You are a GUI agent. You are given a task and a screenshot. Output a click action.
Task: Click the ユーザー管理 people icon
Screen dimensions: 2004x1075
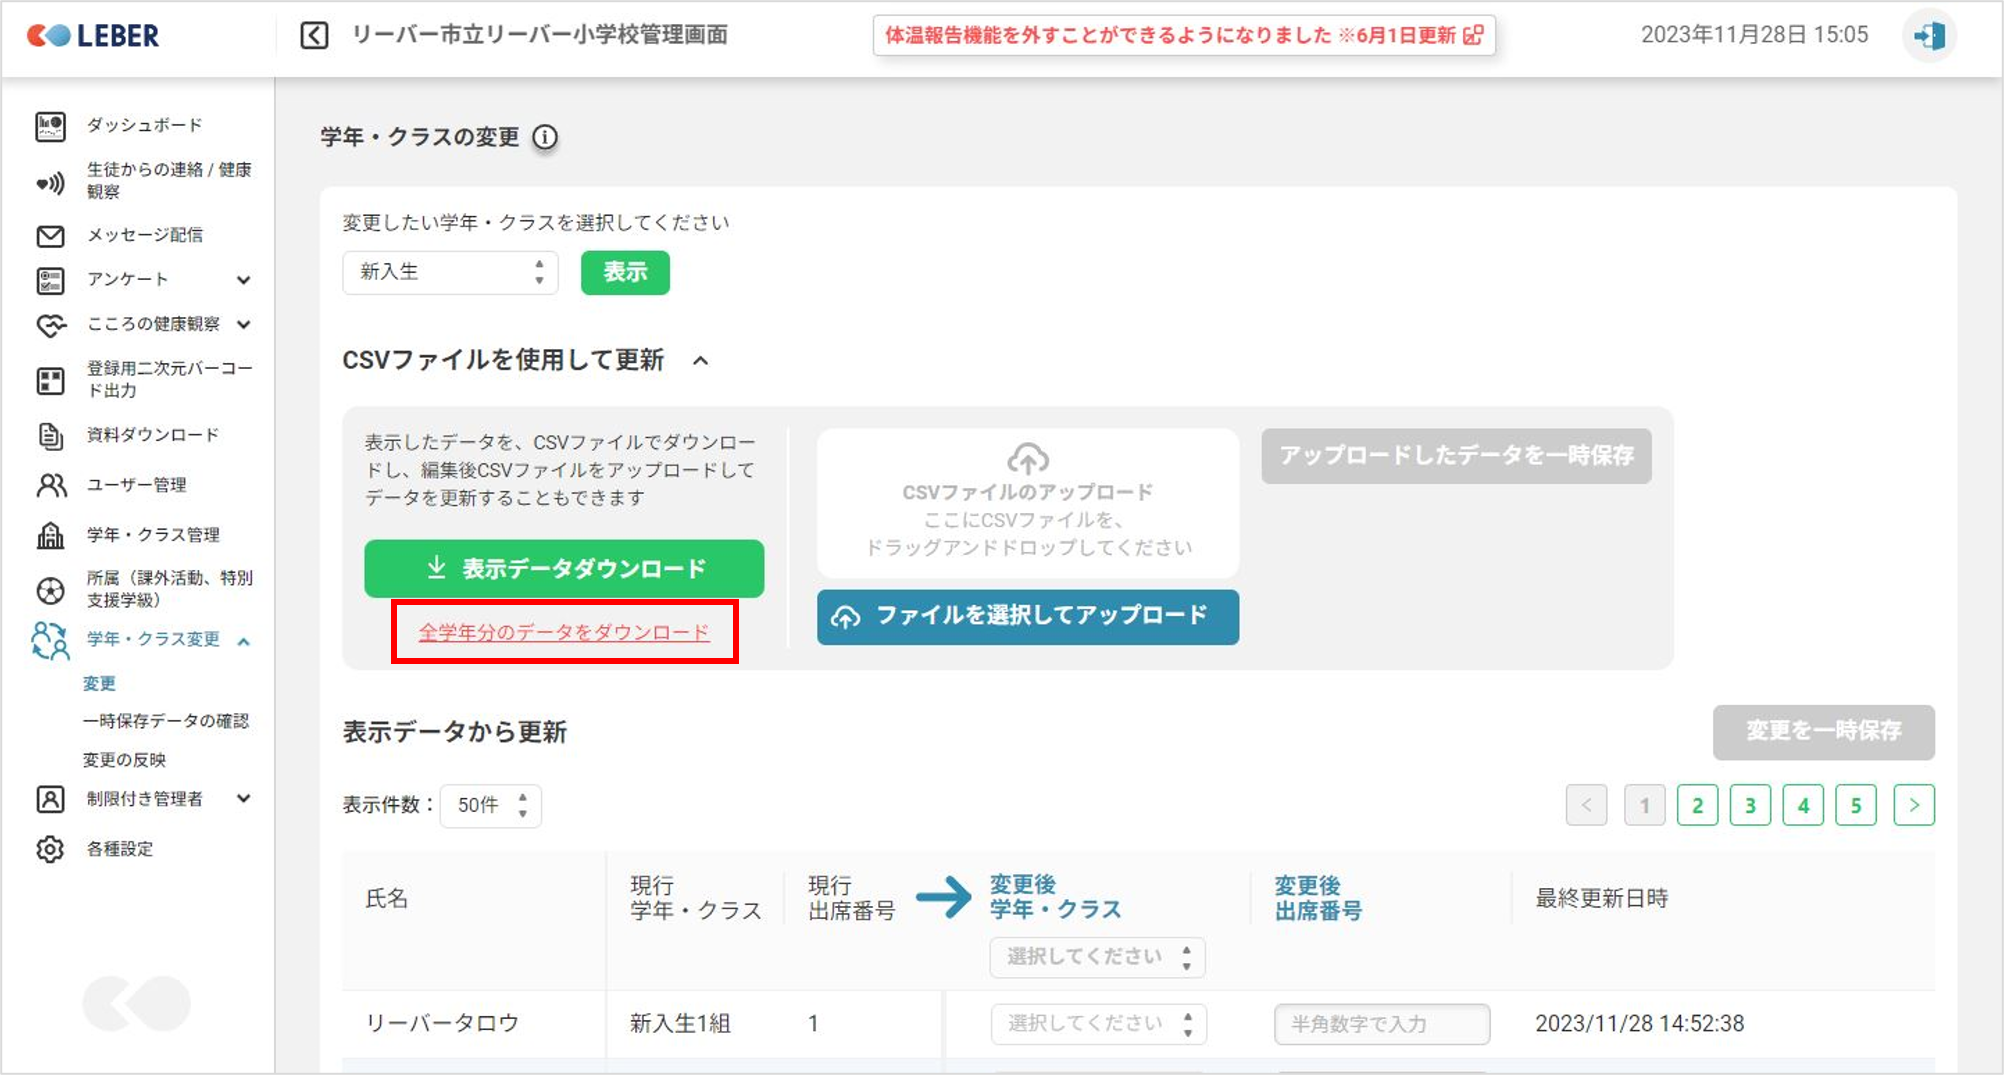pos(50,486)
